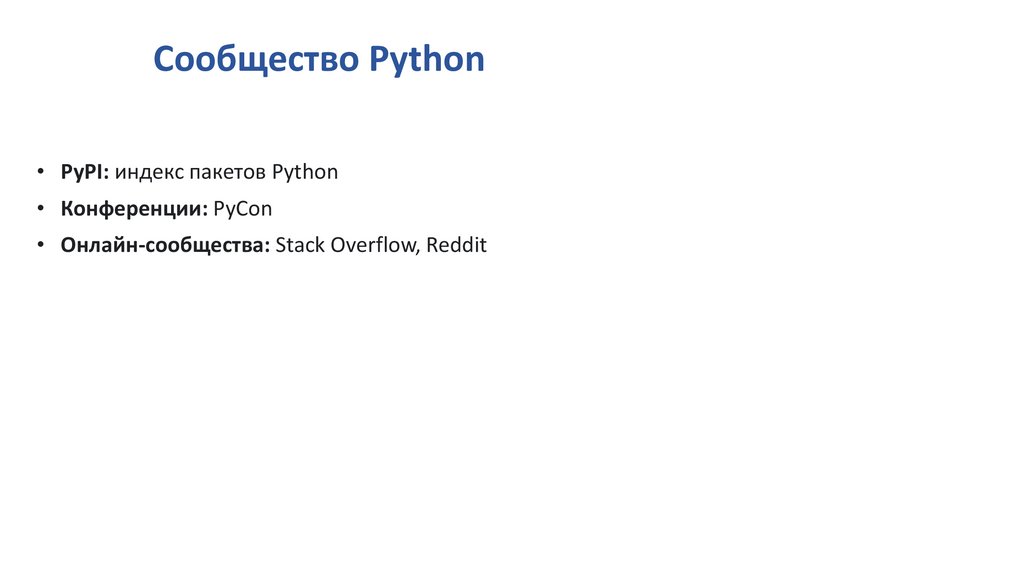Click the bullet marker before "PyPI"

pyautogui.click(x=39, y=172)
